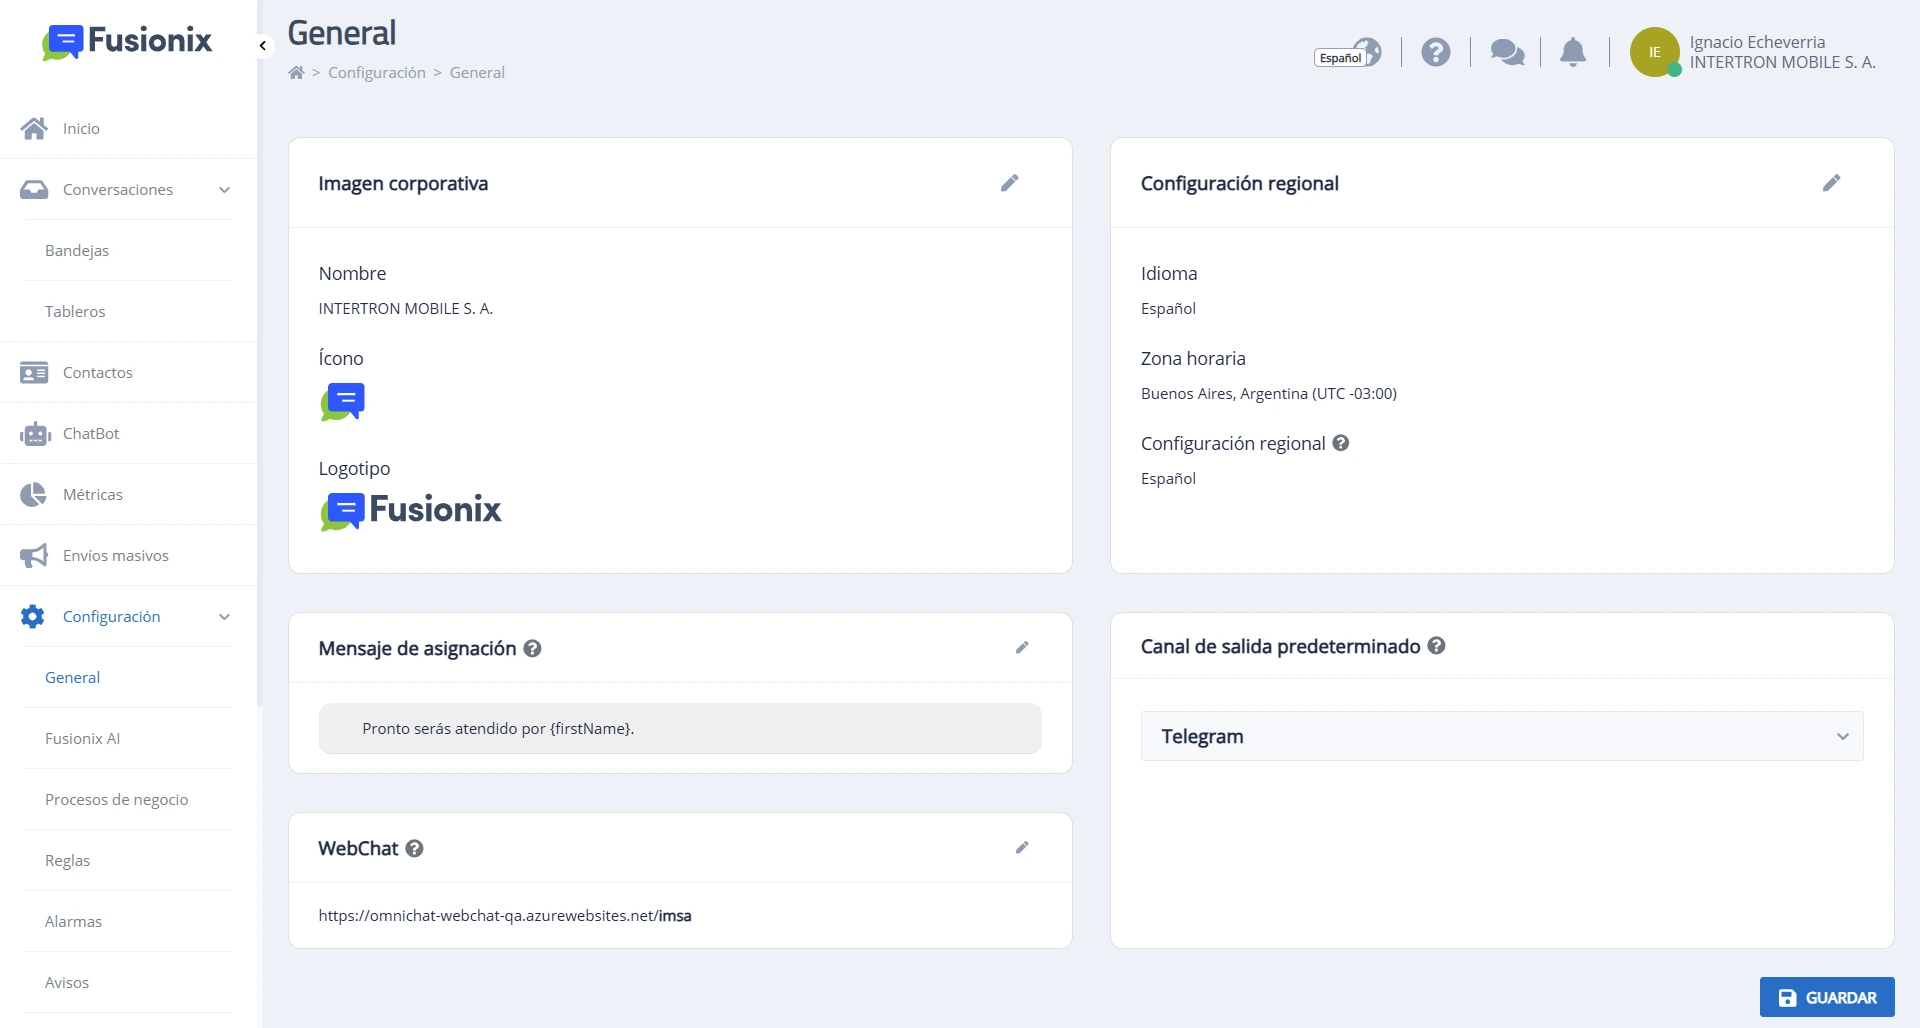Click 'INTERTRON MOBILE S. A.' name value
Image resolution: width=1920 pixels, height=1028 pixels.
point(405,308)
